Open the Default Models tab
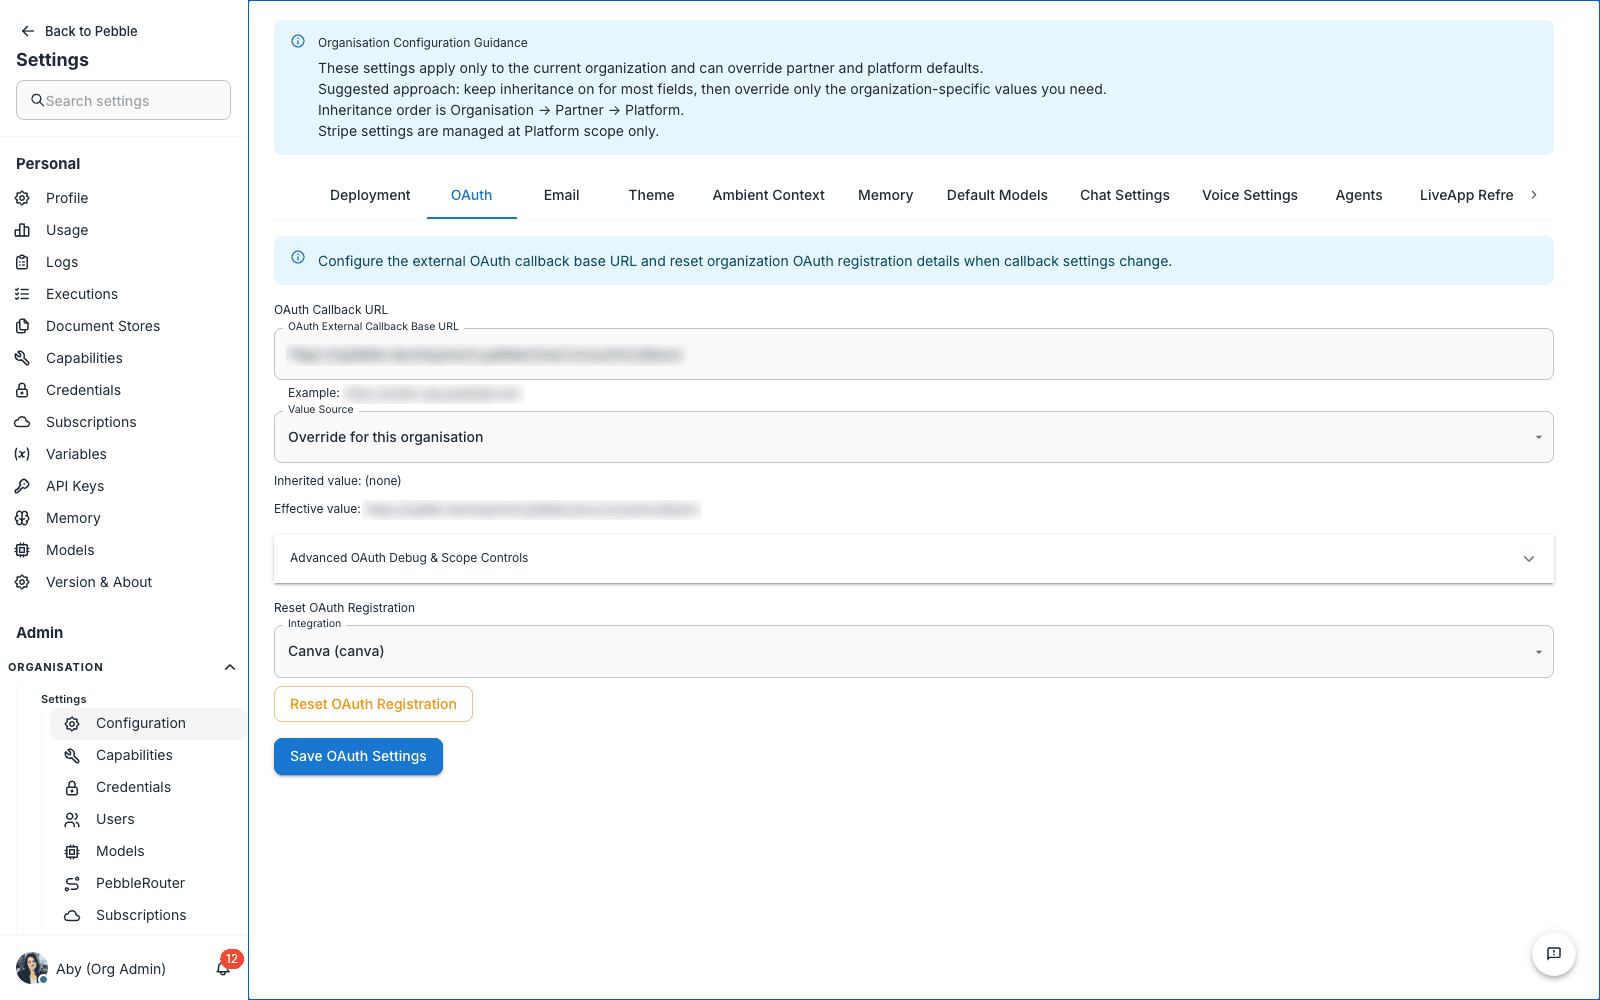 point(997,195)
